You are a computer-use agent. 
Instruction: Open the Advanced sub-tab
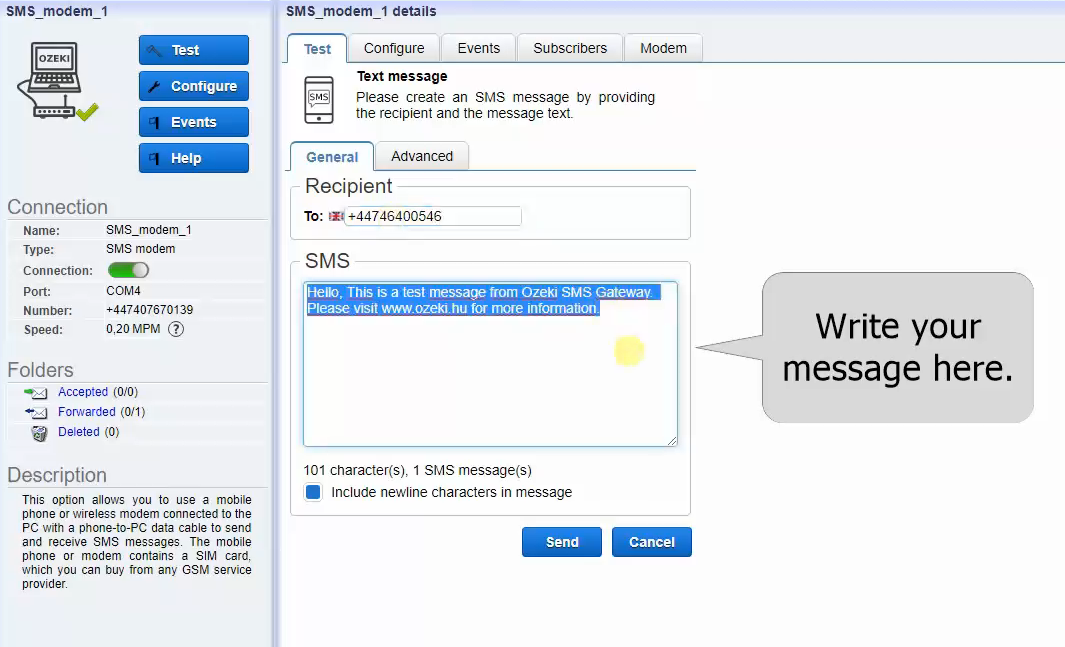click(422, 156)
